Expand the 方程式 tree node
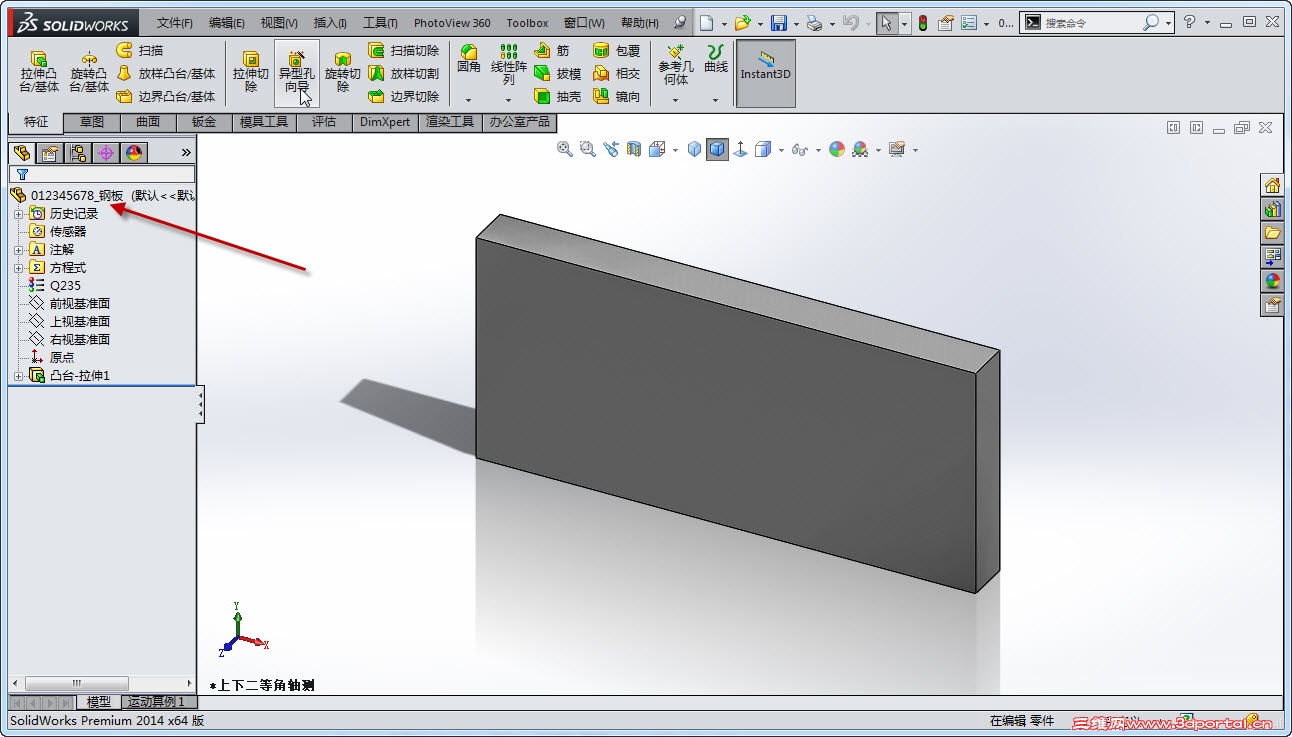The width and height of the screenshot is (1292, 737). point(18,268)
